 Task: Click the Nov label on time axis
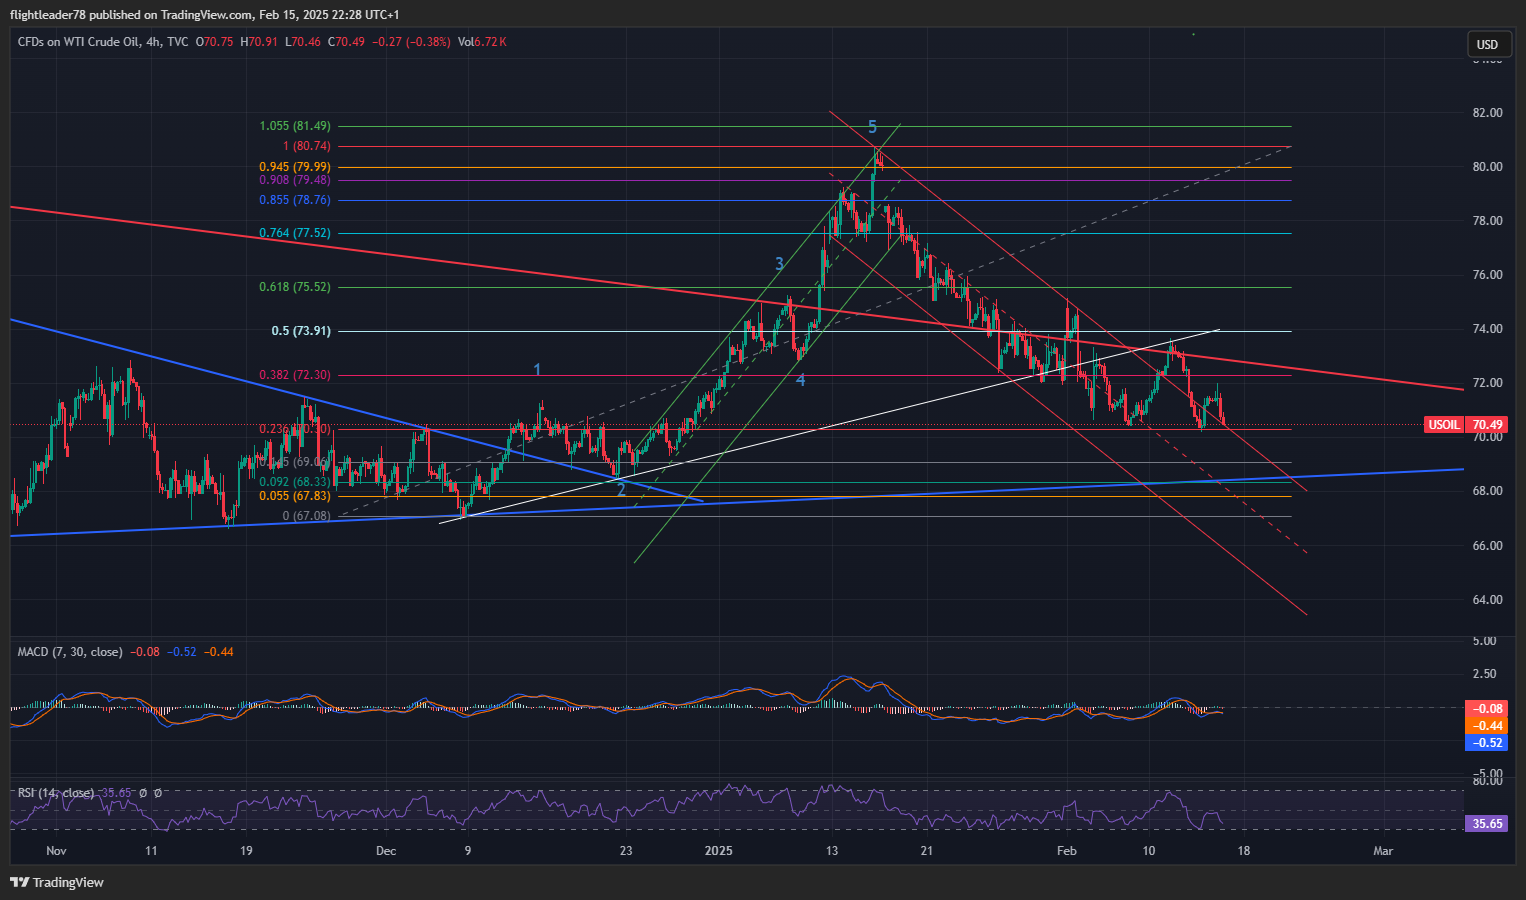[56, 851]
